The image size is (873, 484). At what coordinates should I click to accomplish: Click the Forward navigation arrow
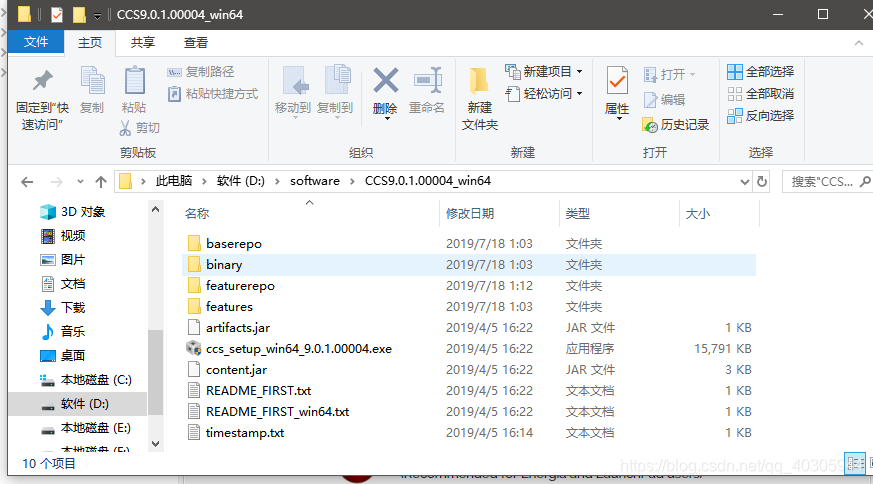pyautogui.click(x=57, y=182)
